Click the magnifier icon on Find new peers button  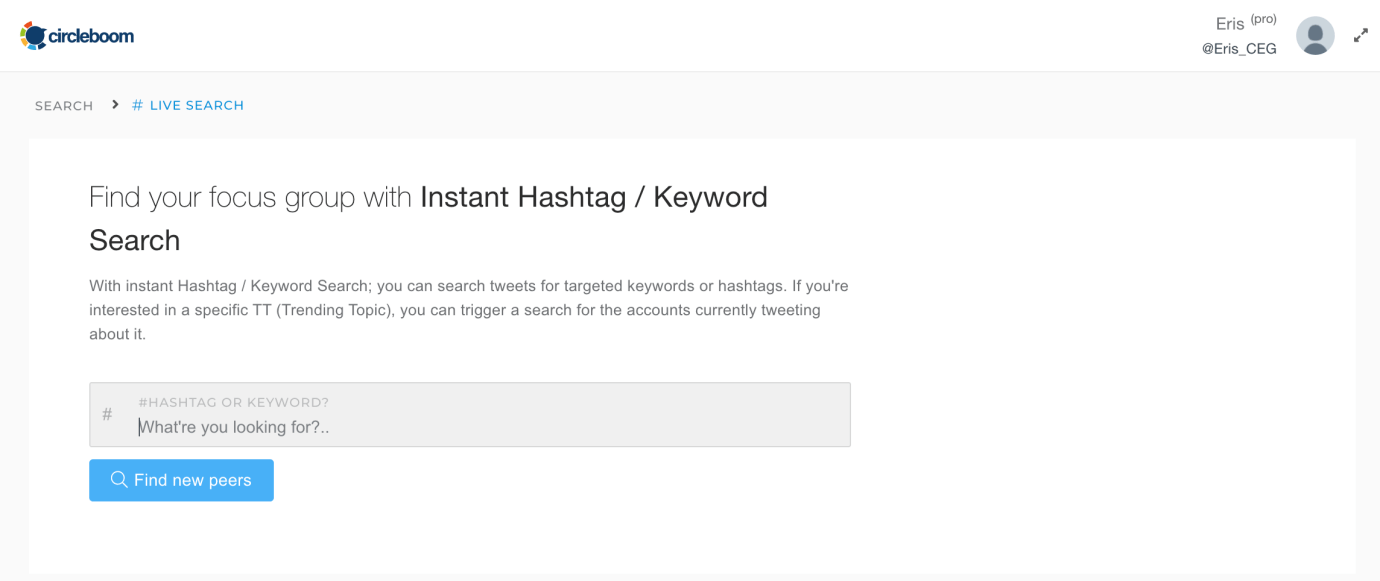(x=119, y=480)
